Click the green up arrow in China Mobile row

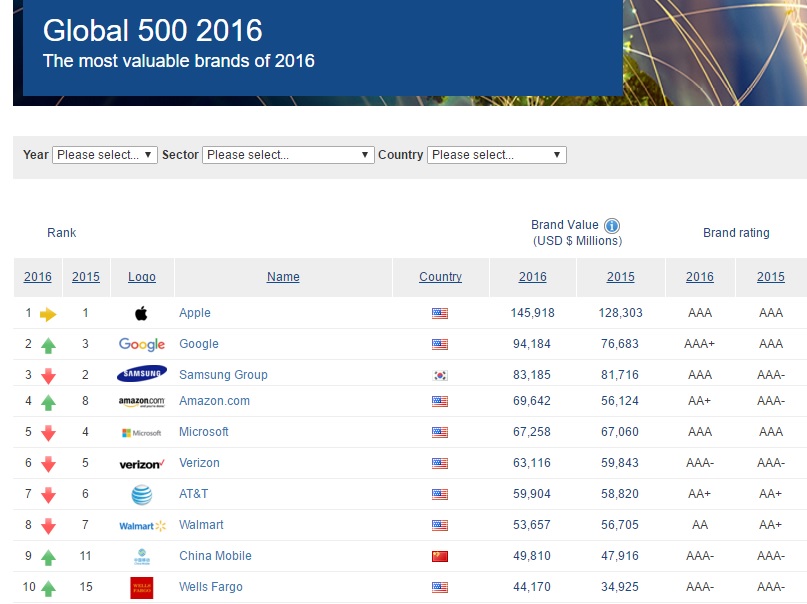click(48, 557)
